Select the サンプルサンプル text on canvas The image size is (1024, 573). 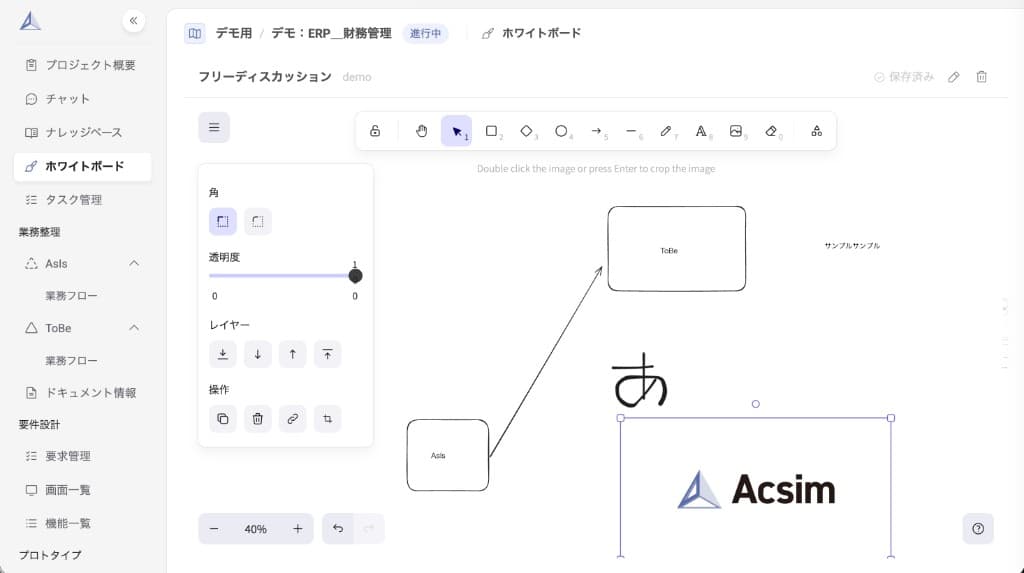point(852,246)
